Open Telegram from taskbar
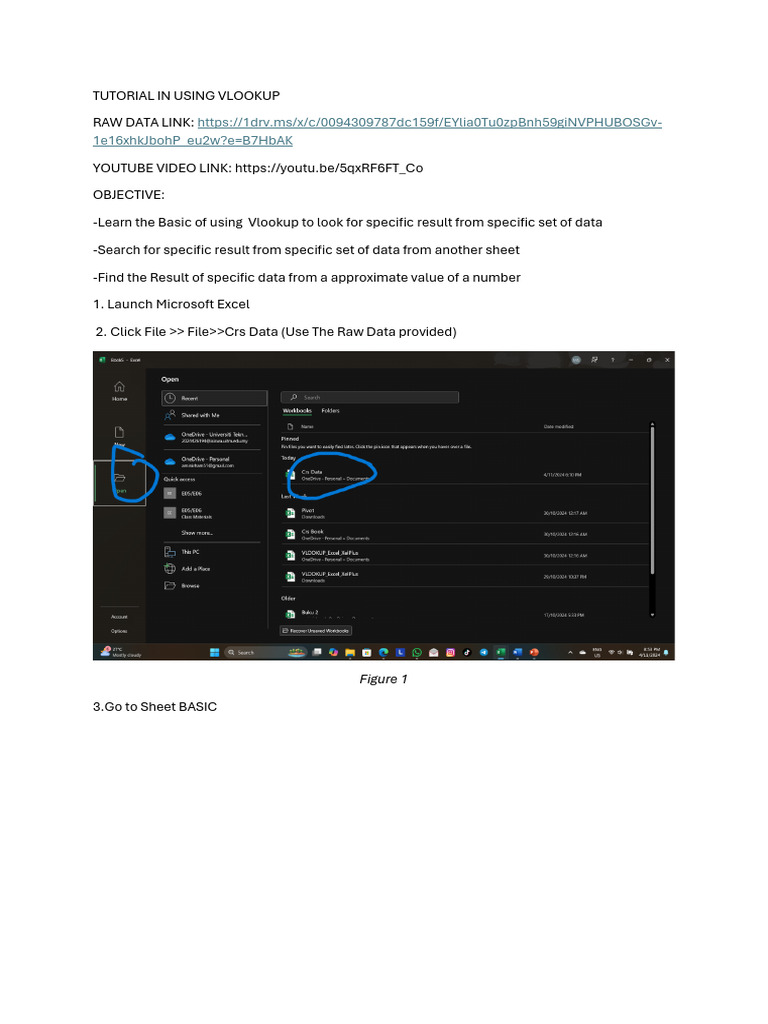 (x=484, y=652)
